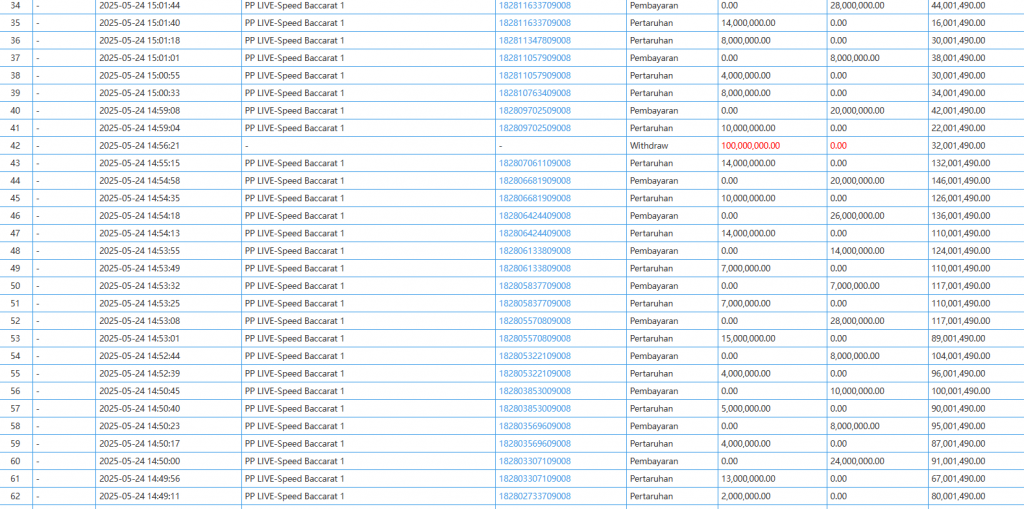This screenshot has width=1024, height=509.
Task: Select timestamp 2025-05-24 14:50:45
Action: (140, 391)
